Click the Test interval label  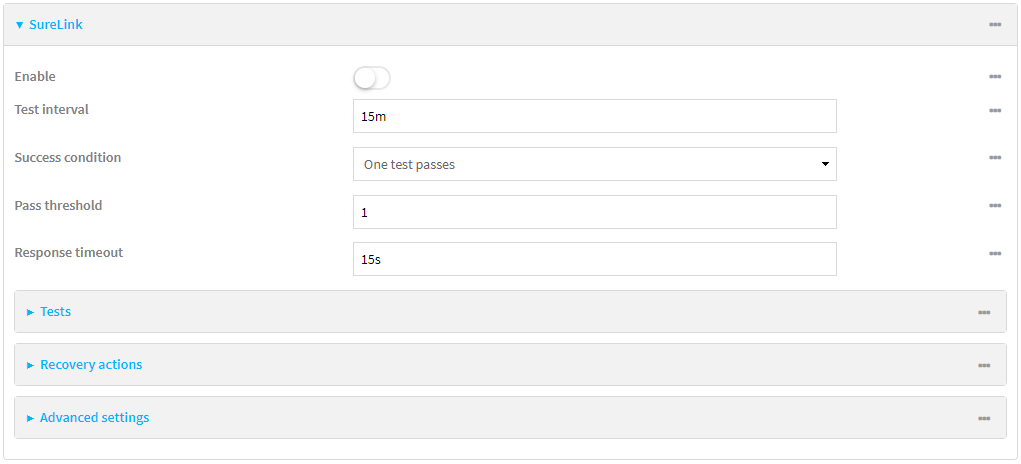click(51, 110)
